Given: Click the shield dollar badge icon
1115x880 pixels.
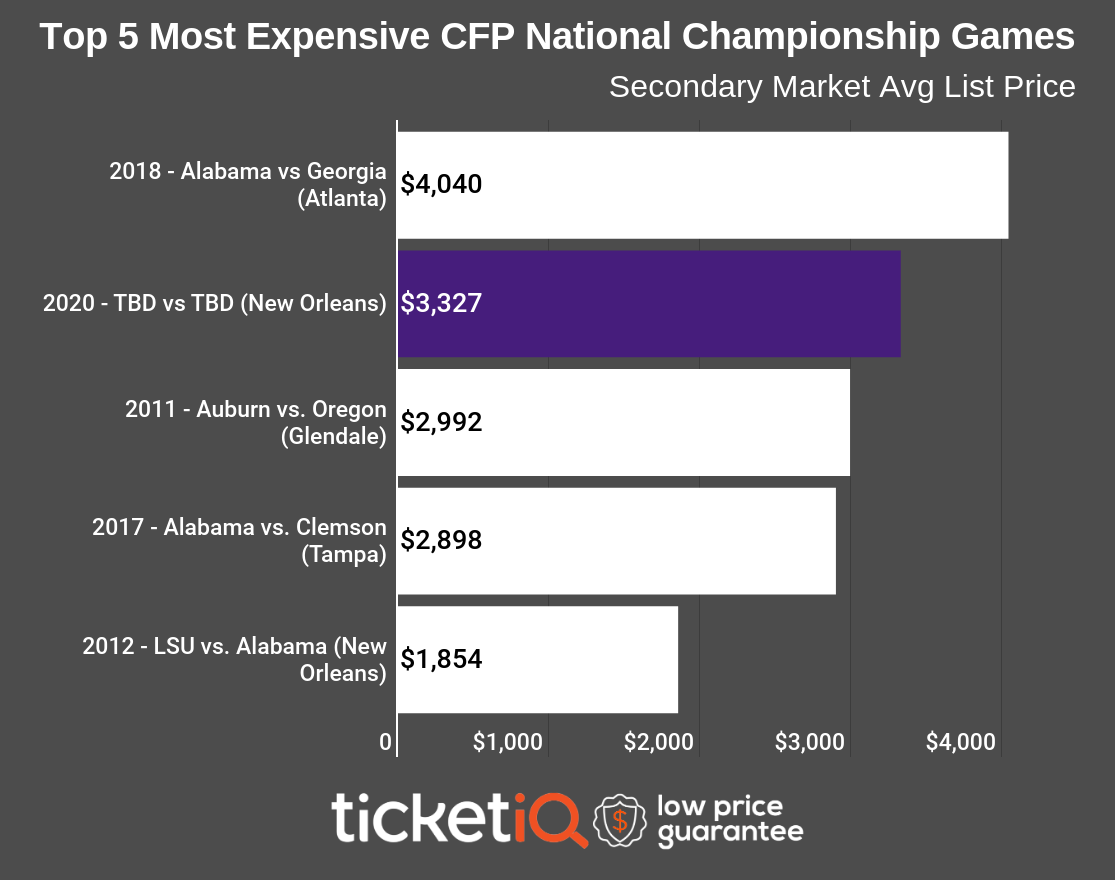Looking at the screenshot, I should 620,822.
